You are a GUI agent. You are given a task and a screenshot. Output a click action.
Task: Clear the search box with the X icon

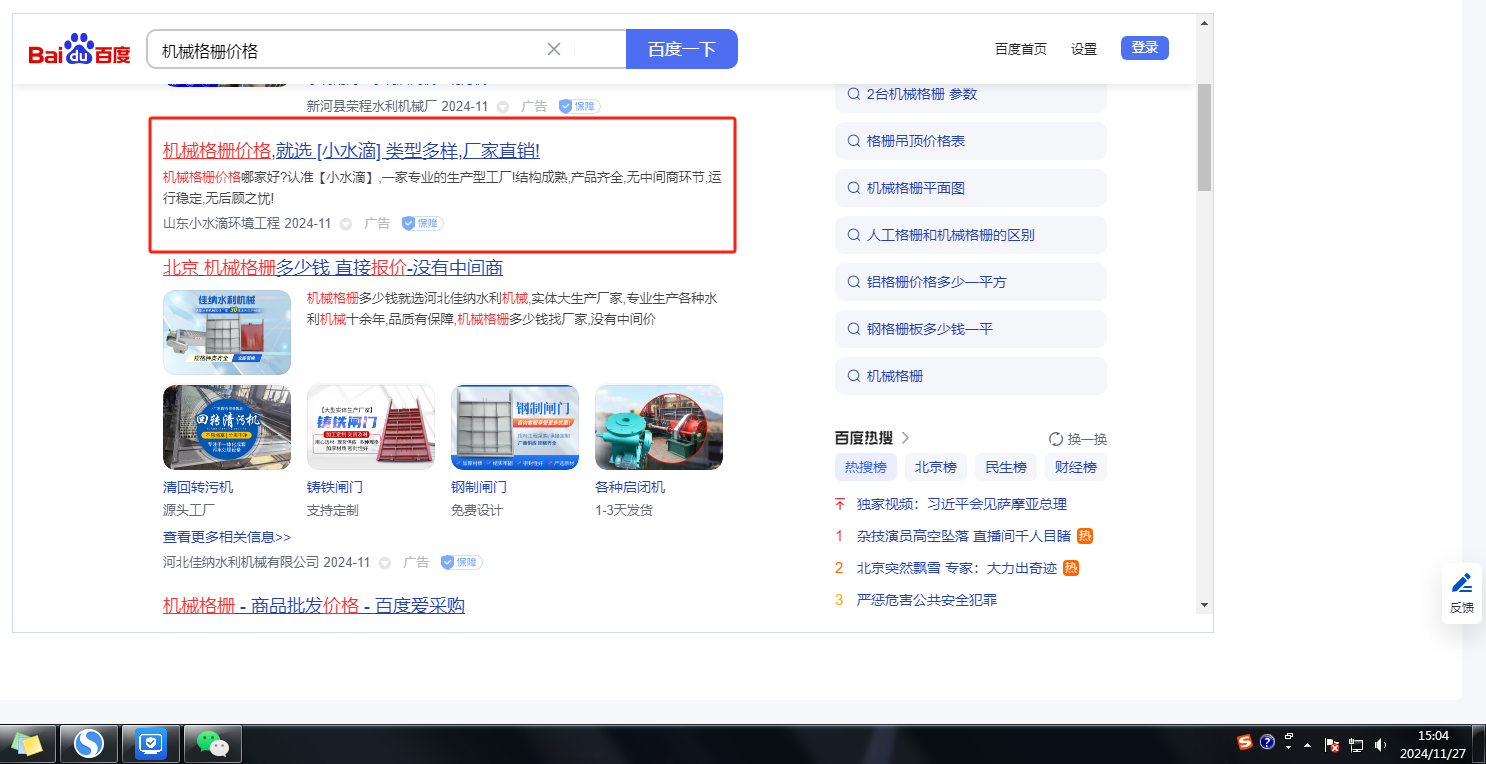tap(554, 49)
